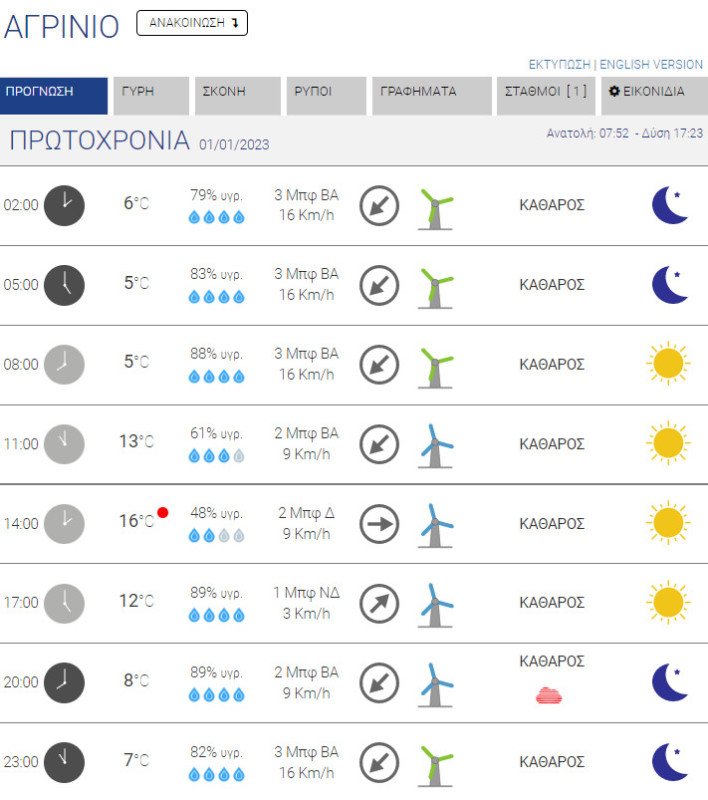Open the ΓΡΑΦΗΜΑΤΑ charts tab
708x800 pixels.
431,92
